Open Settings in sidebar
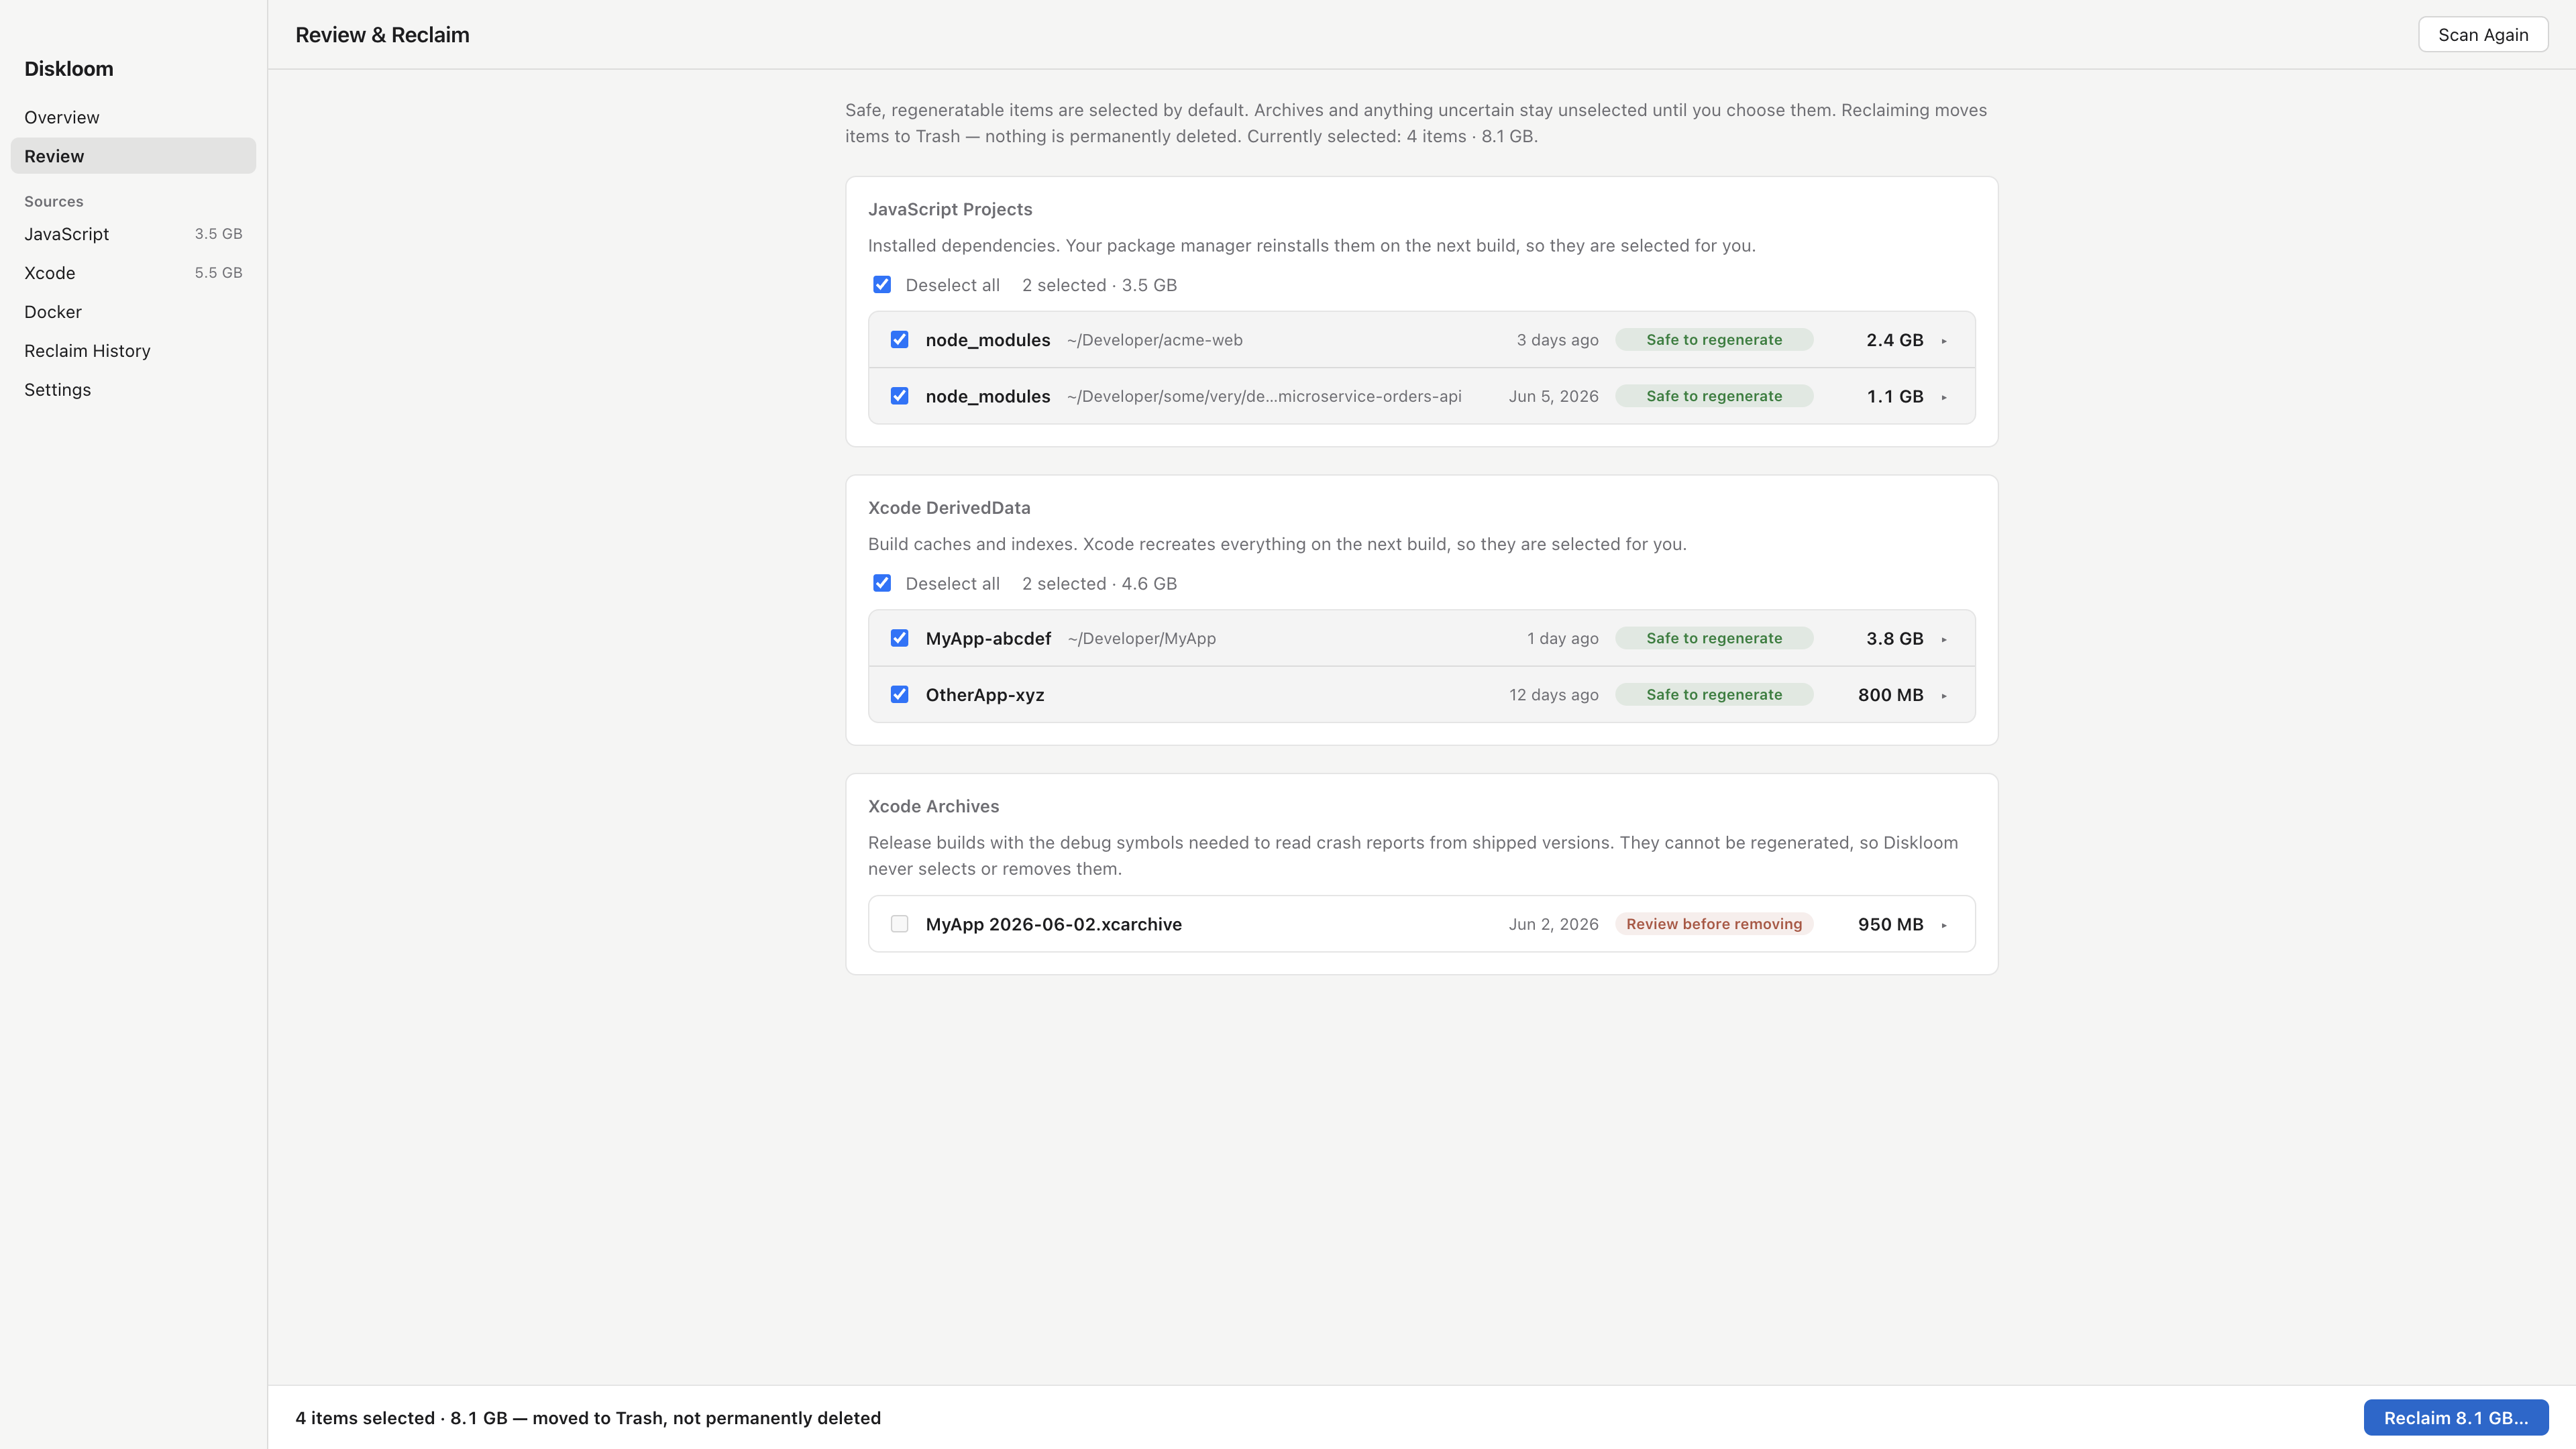 point(133,390)
